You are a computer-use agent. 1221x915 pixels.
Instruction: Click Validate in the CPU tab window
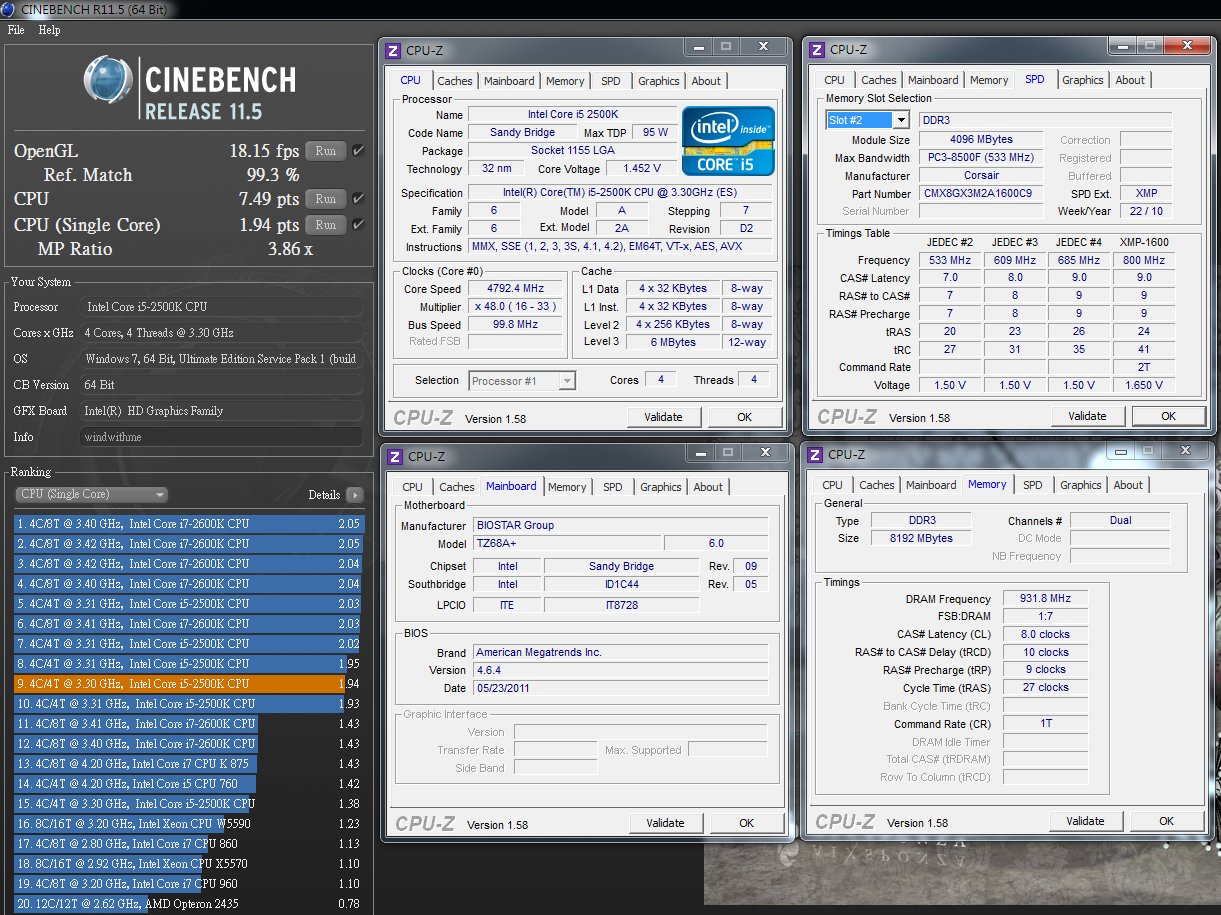(663, 417)
